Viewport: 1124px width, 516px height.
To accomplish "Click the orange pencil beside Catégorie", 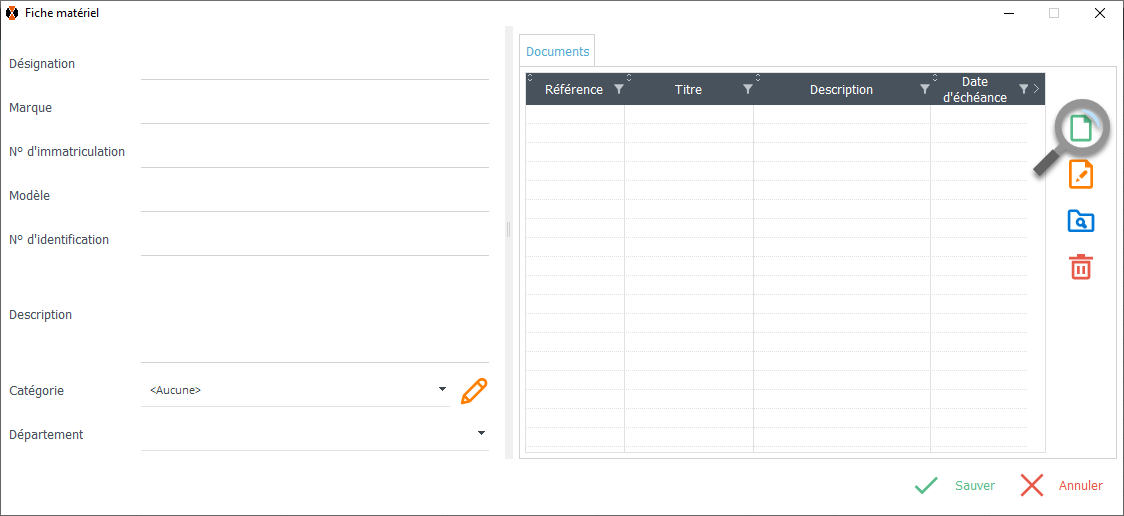I will pyautogui.click(x=474, y=391).
